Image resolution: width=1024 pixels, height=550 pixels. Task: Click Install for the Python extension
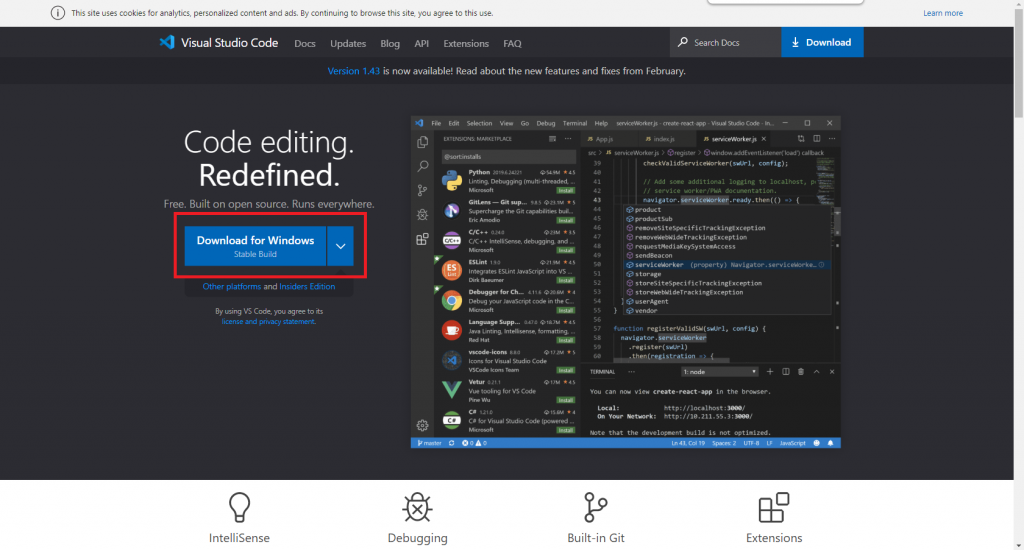[566, 190]
